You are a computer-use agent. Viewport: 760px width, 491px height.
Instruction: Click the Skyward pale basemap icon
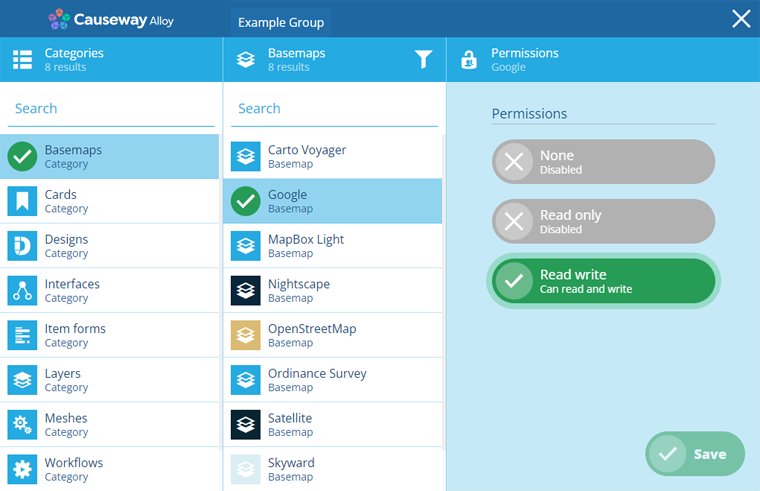246,469
